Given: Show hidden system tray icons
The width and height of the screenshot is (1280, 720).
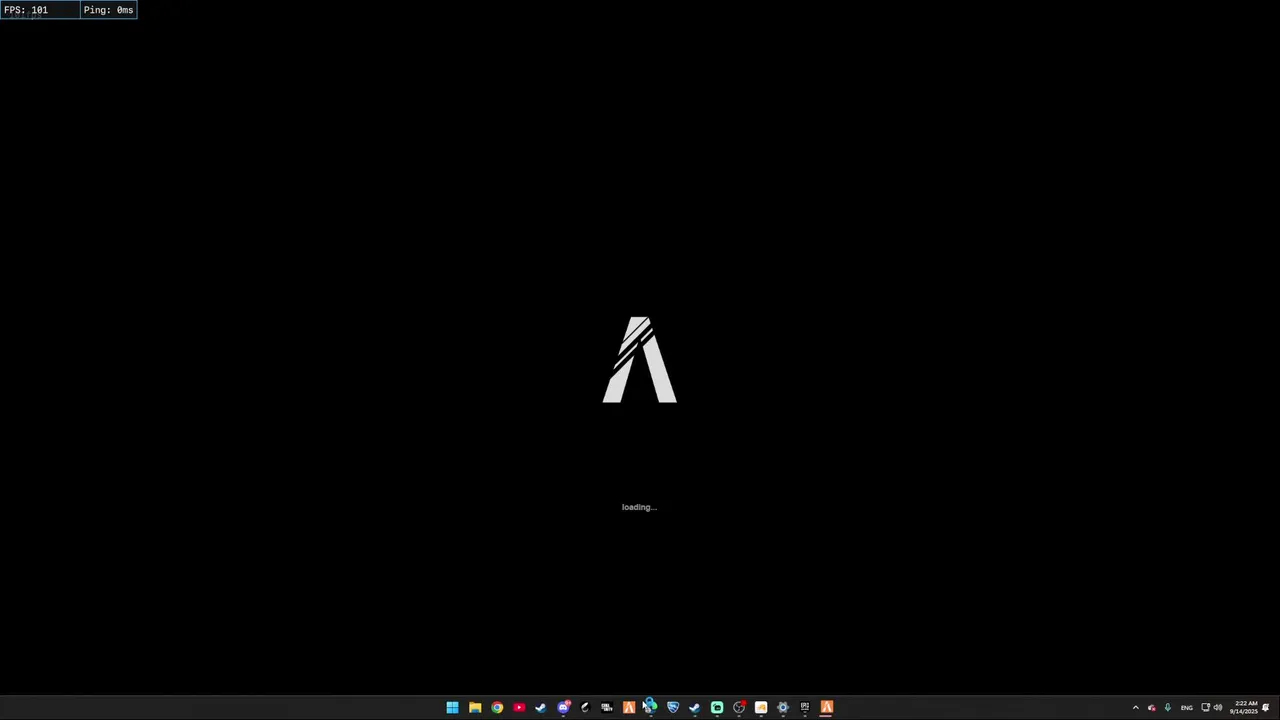Looking at the screenshot, I should (x=1135, y=708).
